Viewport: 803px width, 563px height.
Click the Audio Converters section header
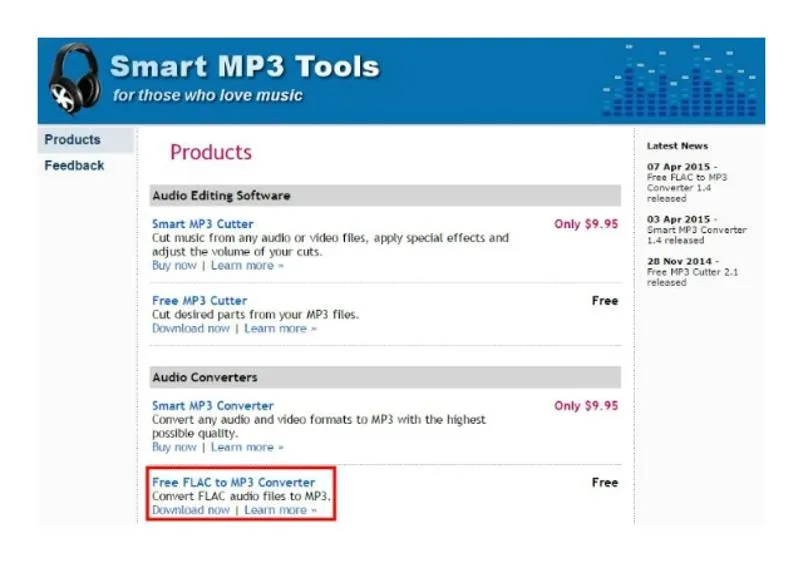pos(385,378)
